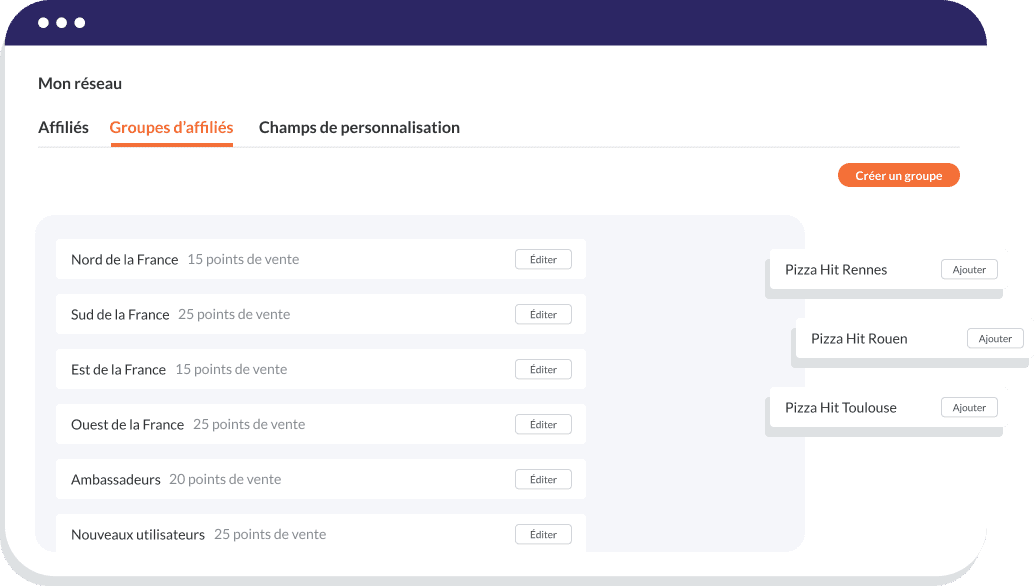
Task: Select the Groupes d'affiliés tab
Action: click(x=171, y=127)
